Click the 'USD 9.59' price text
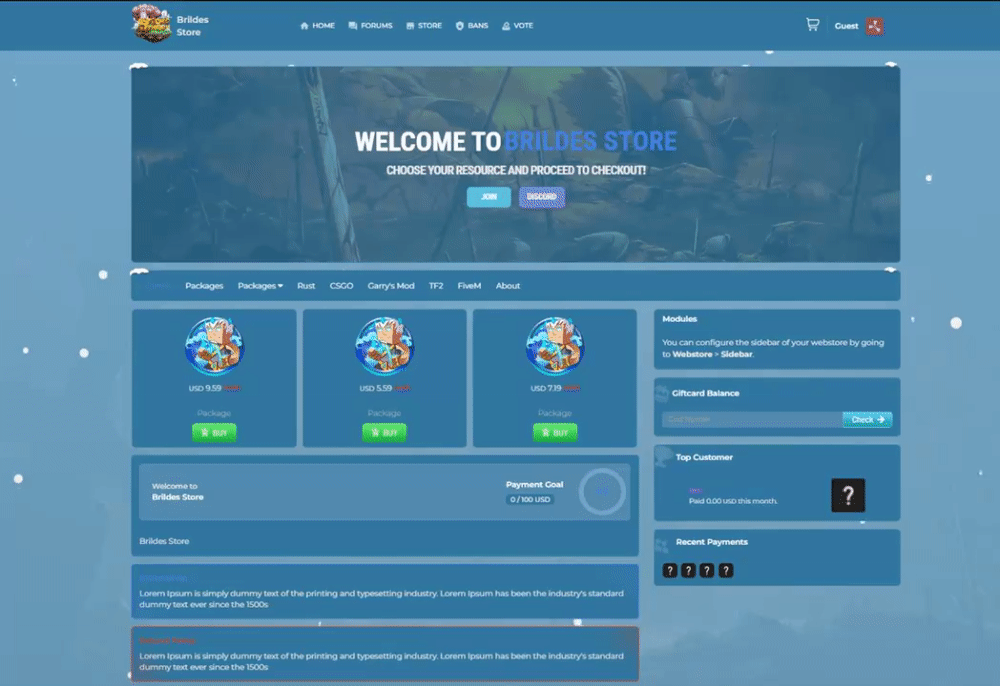1000x686 pixels. [205, 388]
